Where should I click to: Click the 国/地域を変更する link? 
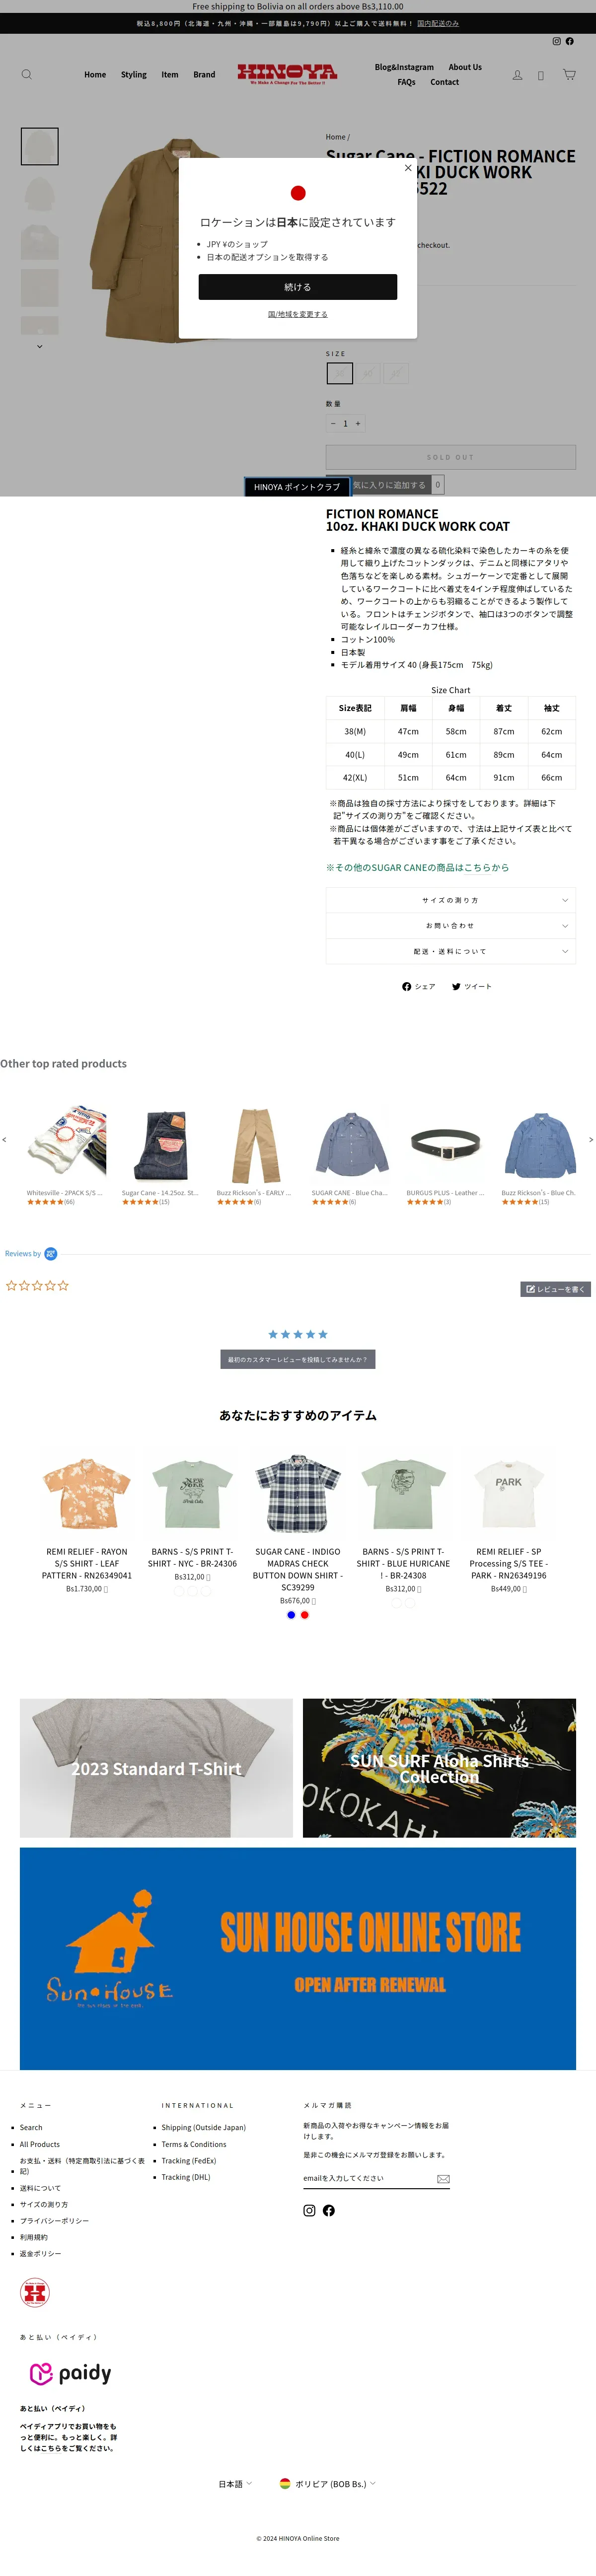pos(298,314)
